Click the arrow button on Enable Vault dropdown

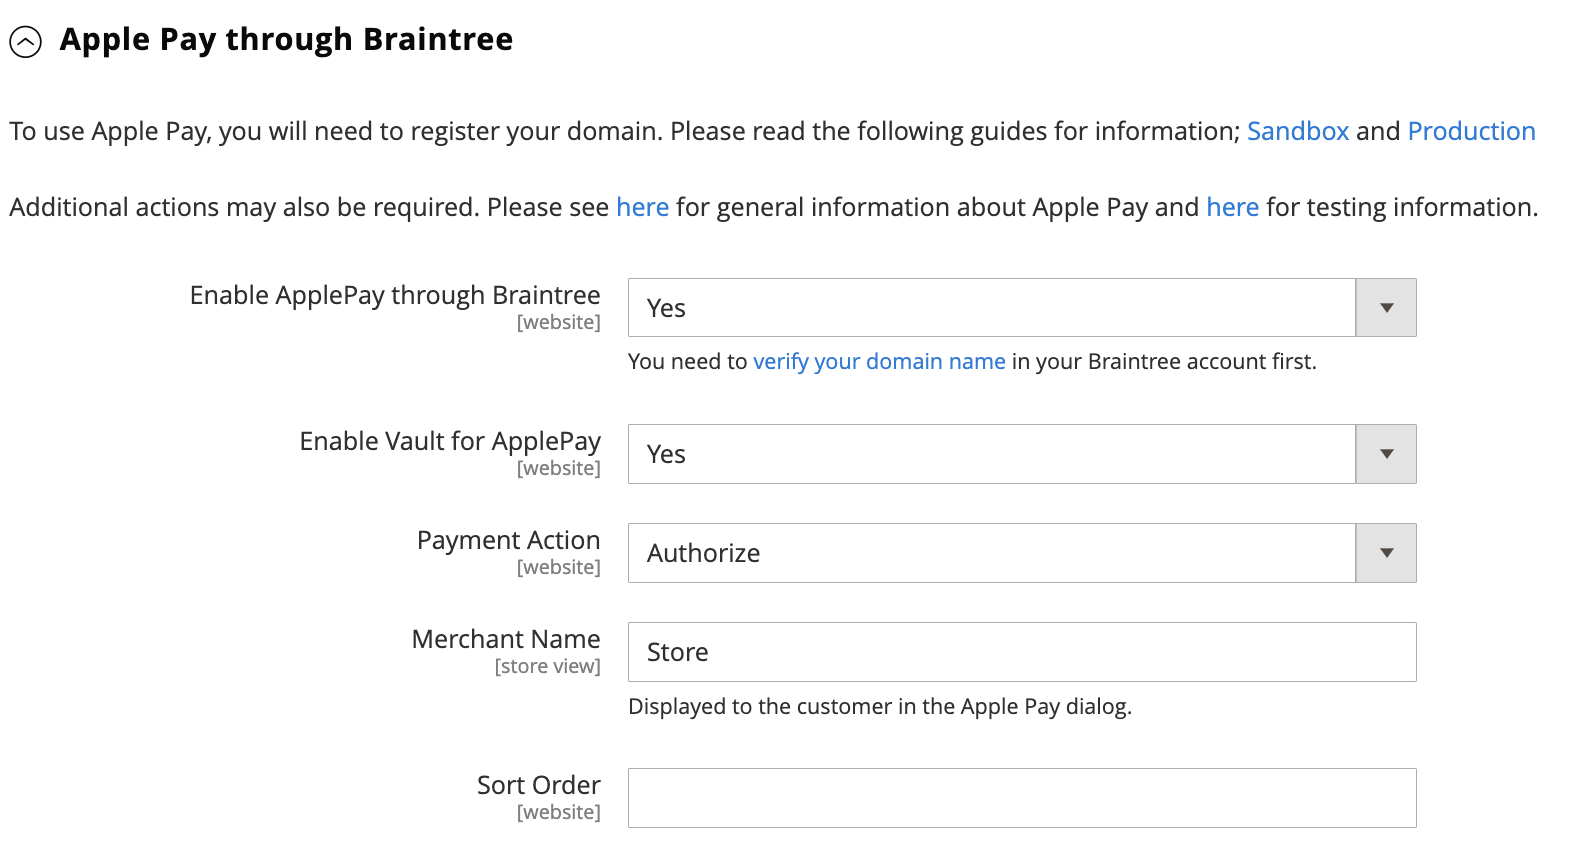(1386, 454)
